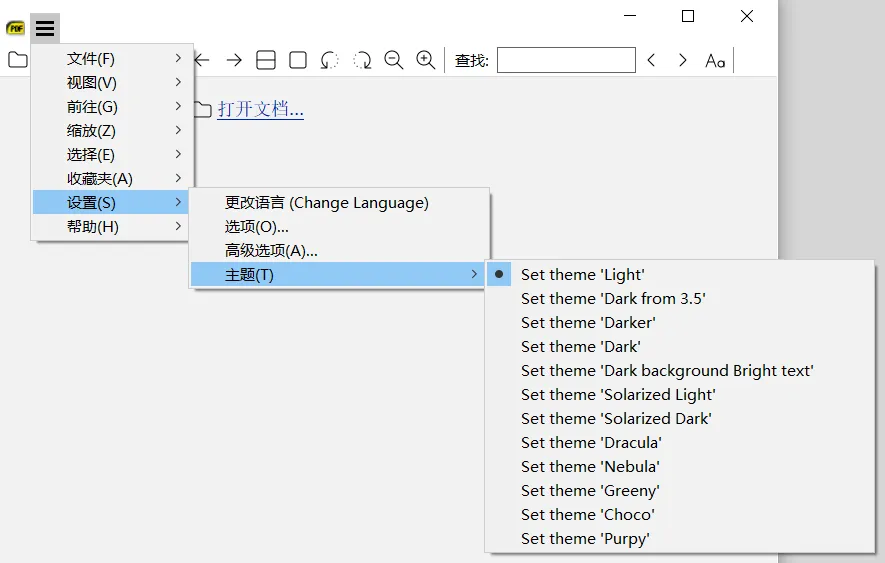The image size is (885, 563).
Task: Select Set theme 'Darker'
Action: (680, 322)
